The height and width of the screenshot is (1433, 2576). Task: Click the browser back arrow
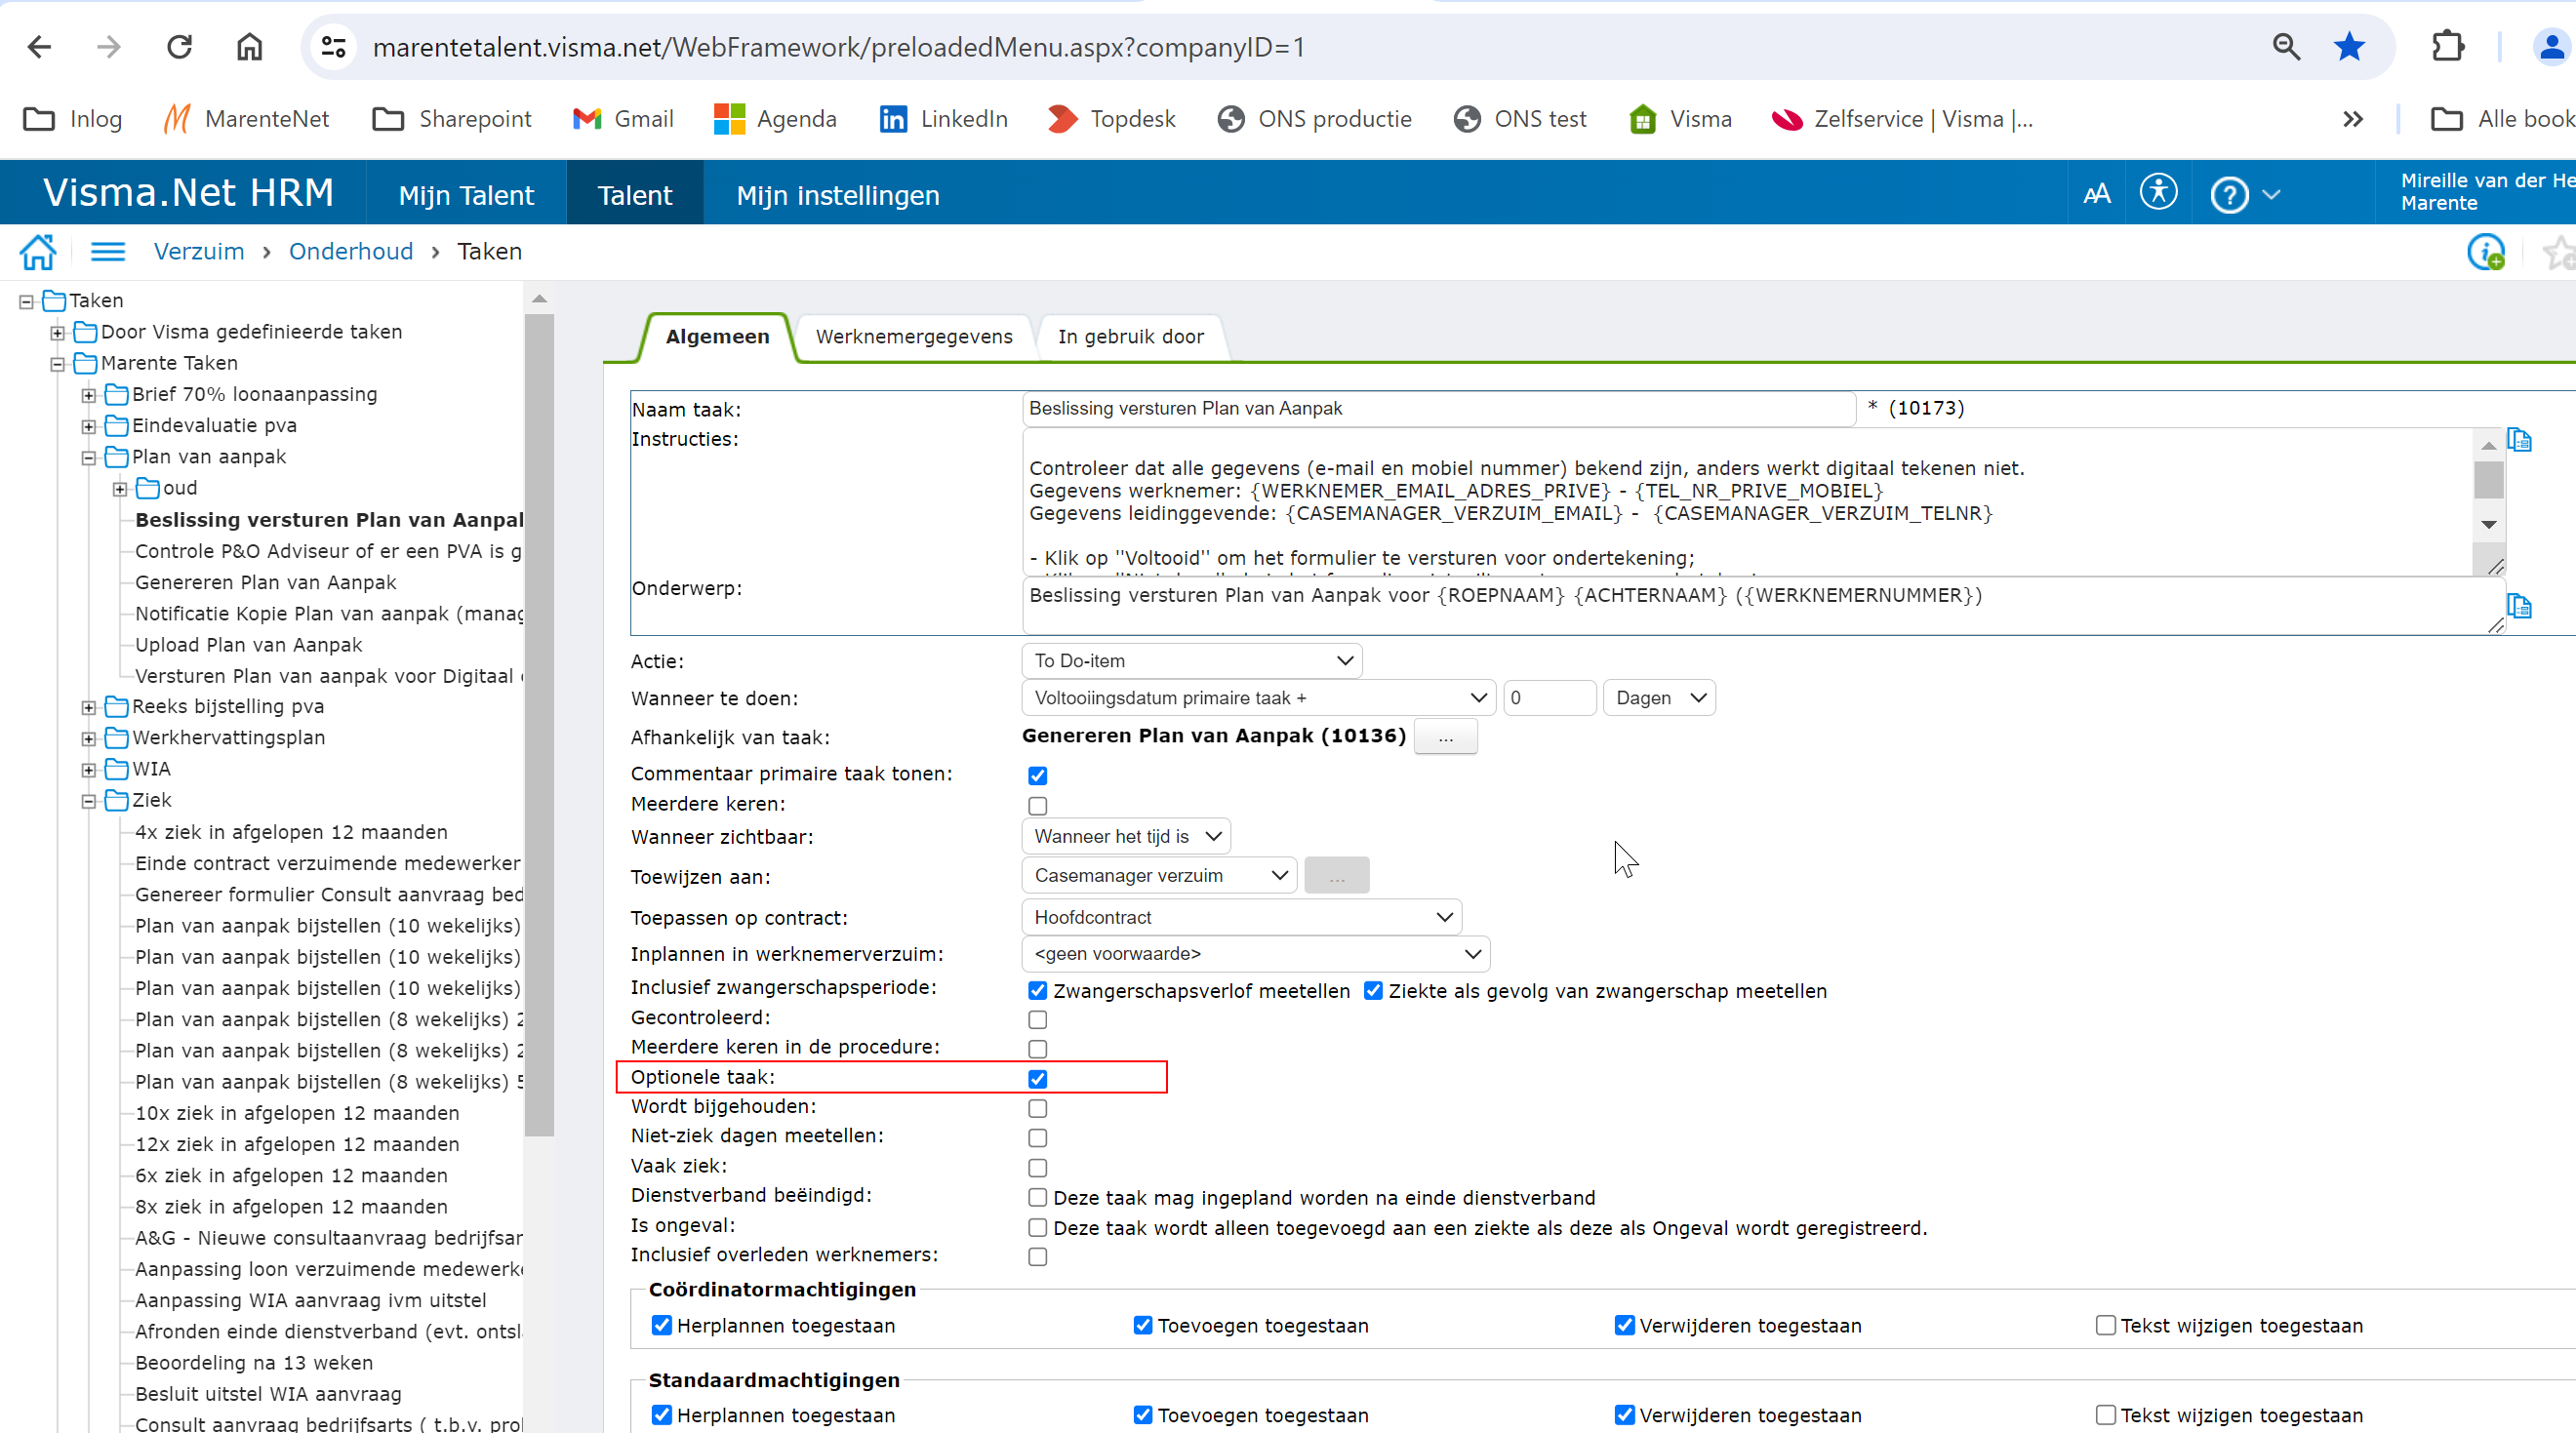(x=39, y=47)
